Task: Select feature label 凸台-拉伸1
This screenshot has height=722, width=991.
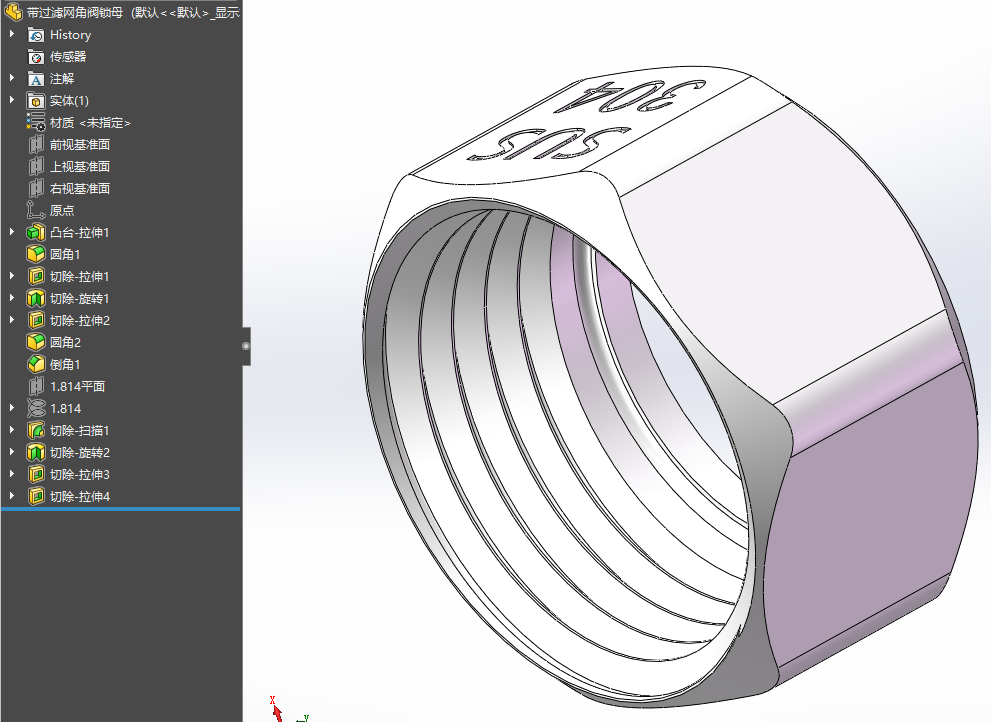Action: [80, 233]
